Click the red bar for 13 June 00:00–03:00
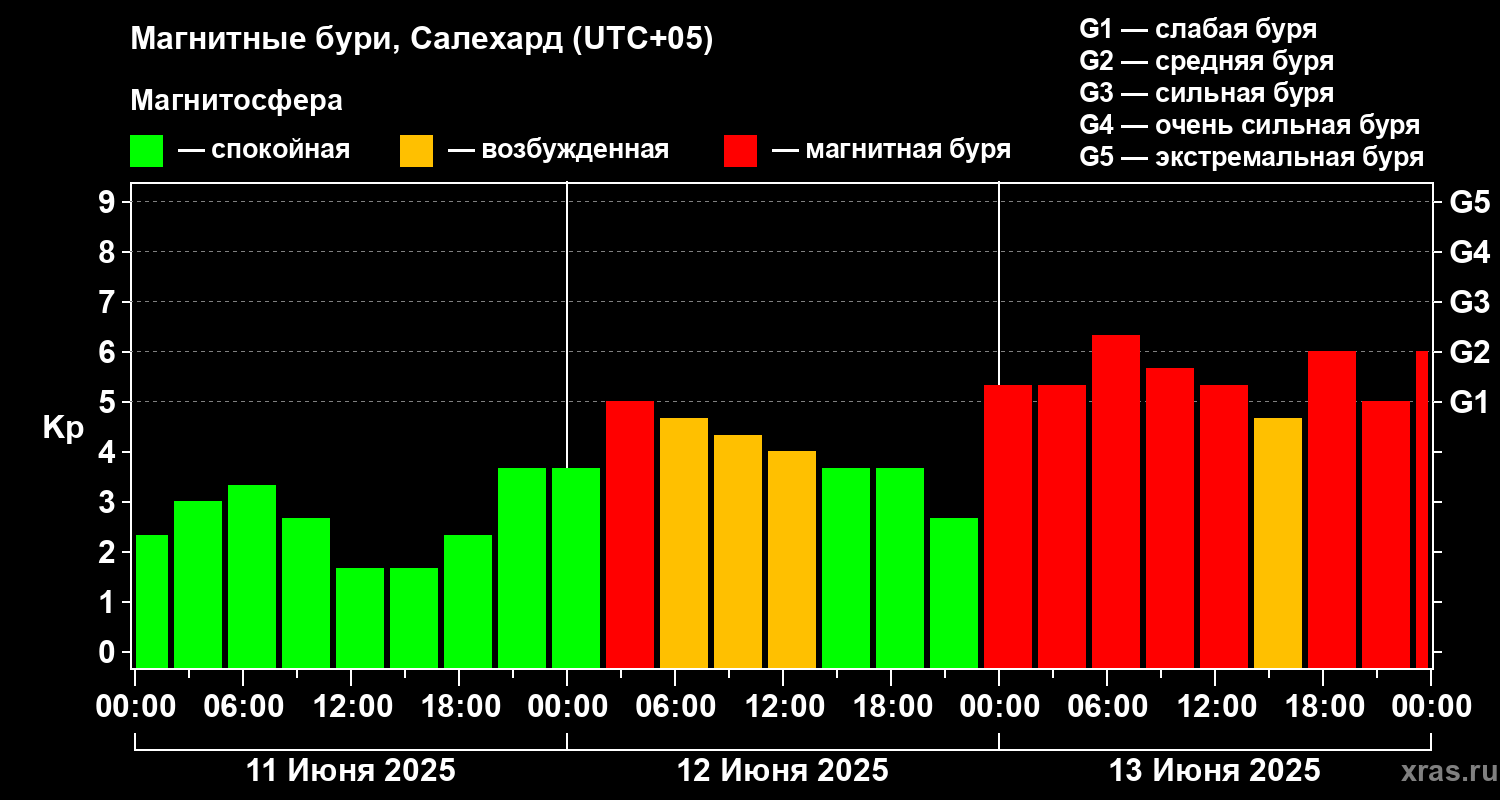This screenshot has height=800, width=1500. [1008, 526]
